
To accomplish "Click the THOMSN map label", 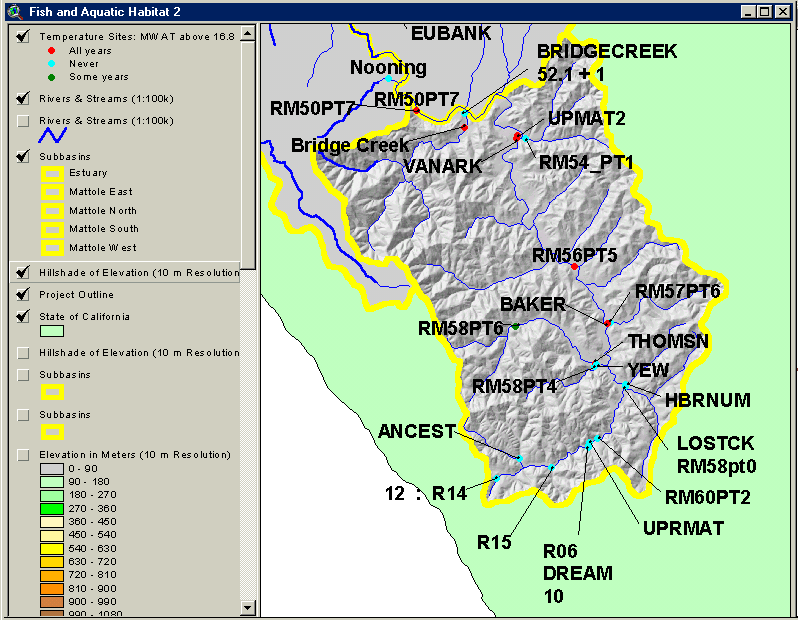I will coord(668,341).
